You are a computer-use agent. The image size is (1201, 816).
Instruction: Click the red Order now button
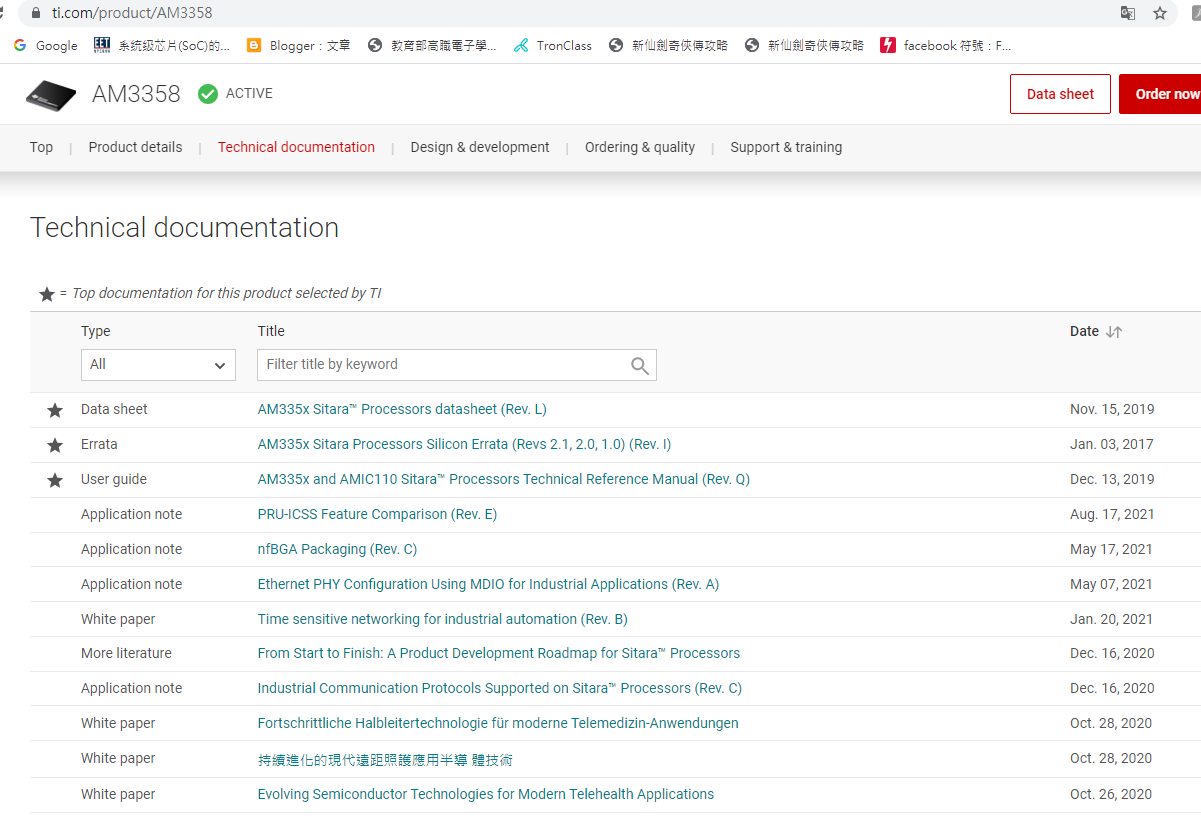click(x=1160, y=94)
